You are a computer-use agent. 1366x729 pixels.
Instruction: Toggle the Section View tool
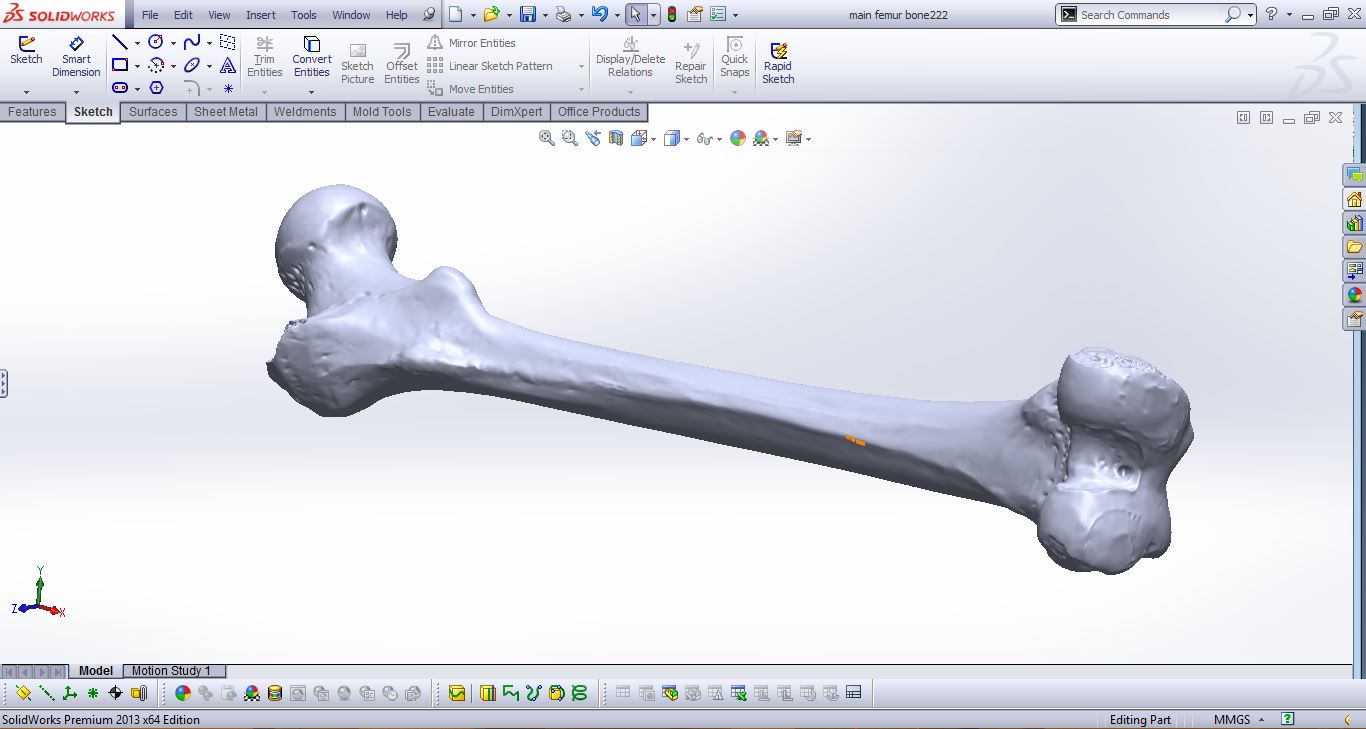pos(618,138)
